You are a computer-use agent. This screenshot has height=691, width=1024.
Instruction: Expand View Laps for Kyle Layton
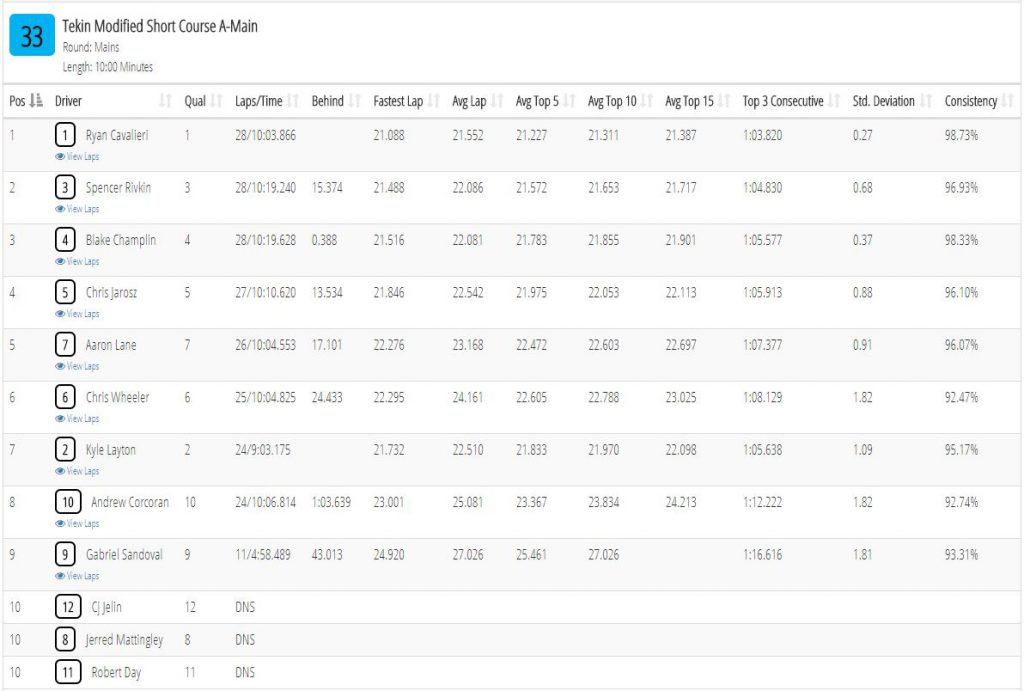tap(77, 471)
